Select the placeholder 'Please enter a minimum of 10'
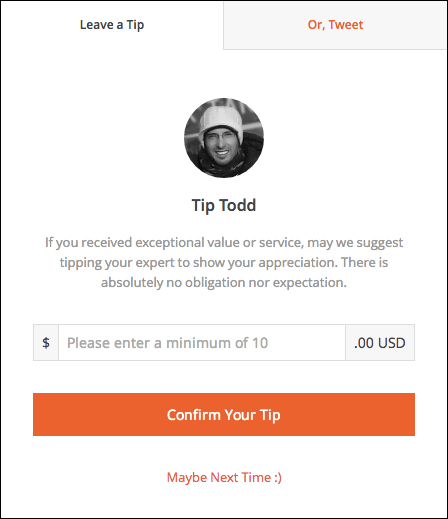This screenshot has height=519, width=448. (x=167, y=343)
